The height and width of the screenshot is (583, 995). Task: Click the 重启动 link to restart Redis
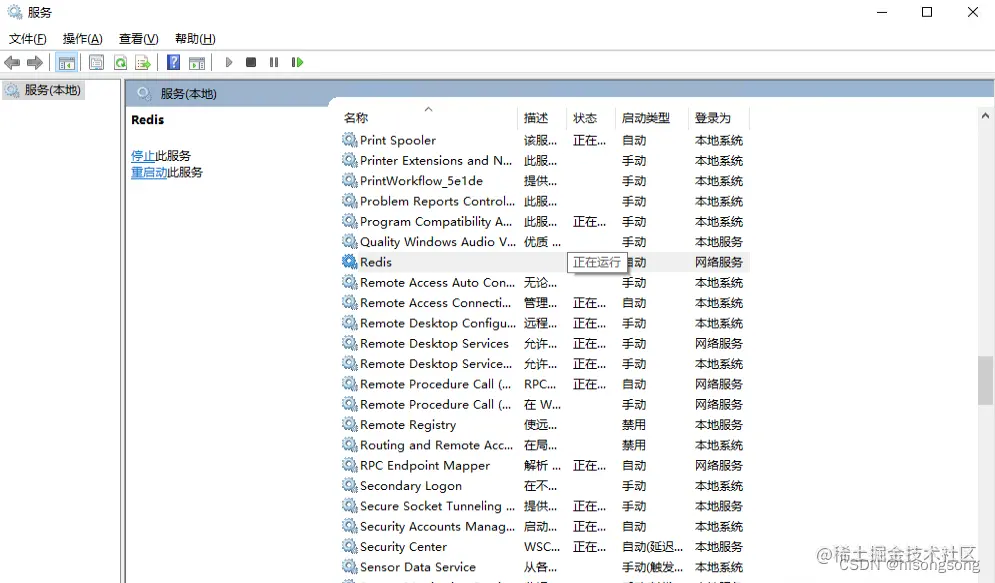(x=149, y=172)
